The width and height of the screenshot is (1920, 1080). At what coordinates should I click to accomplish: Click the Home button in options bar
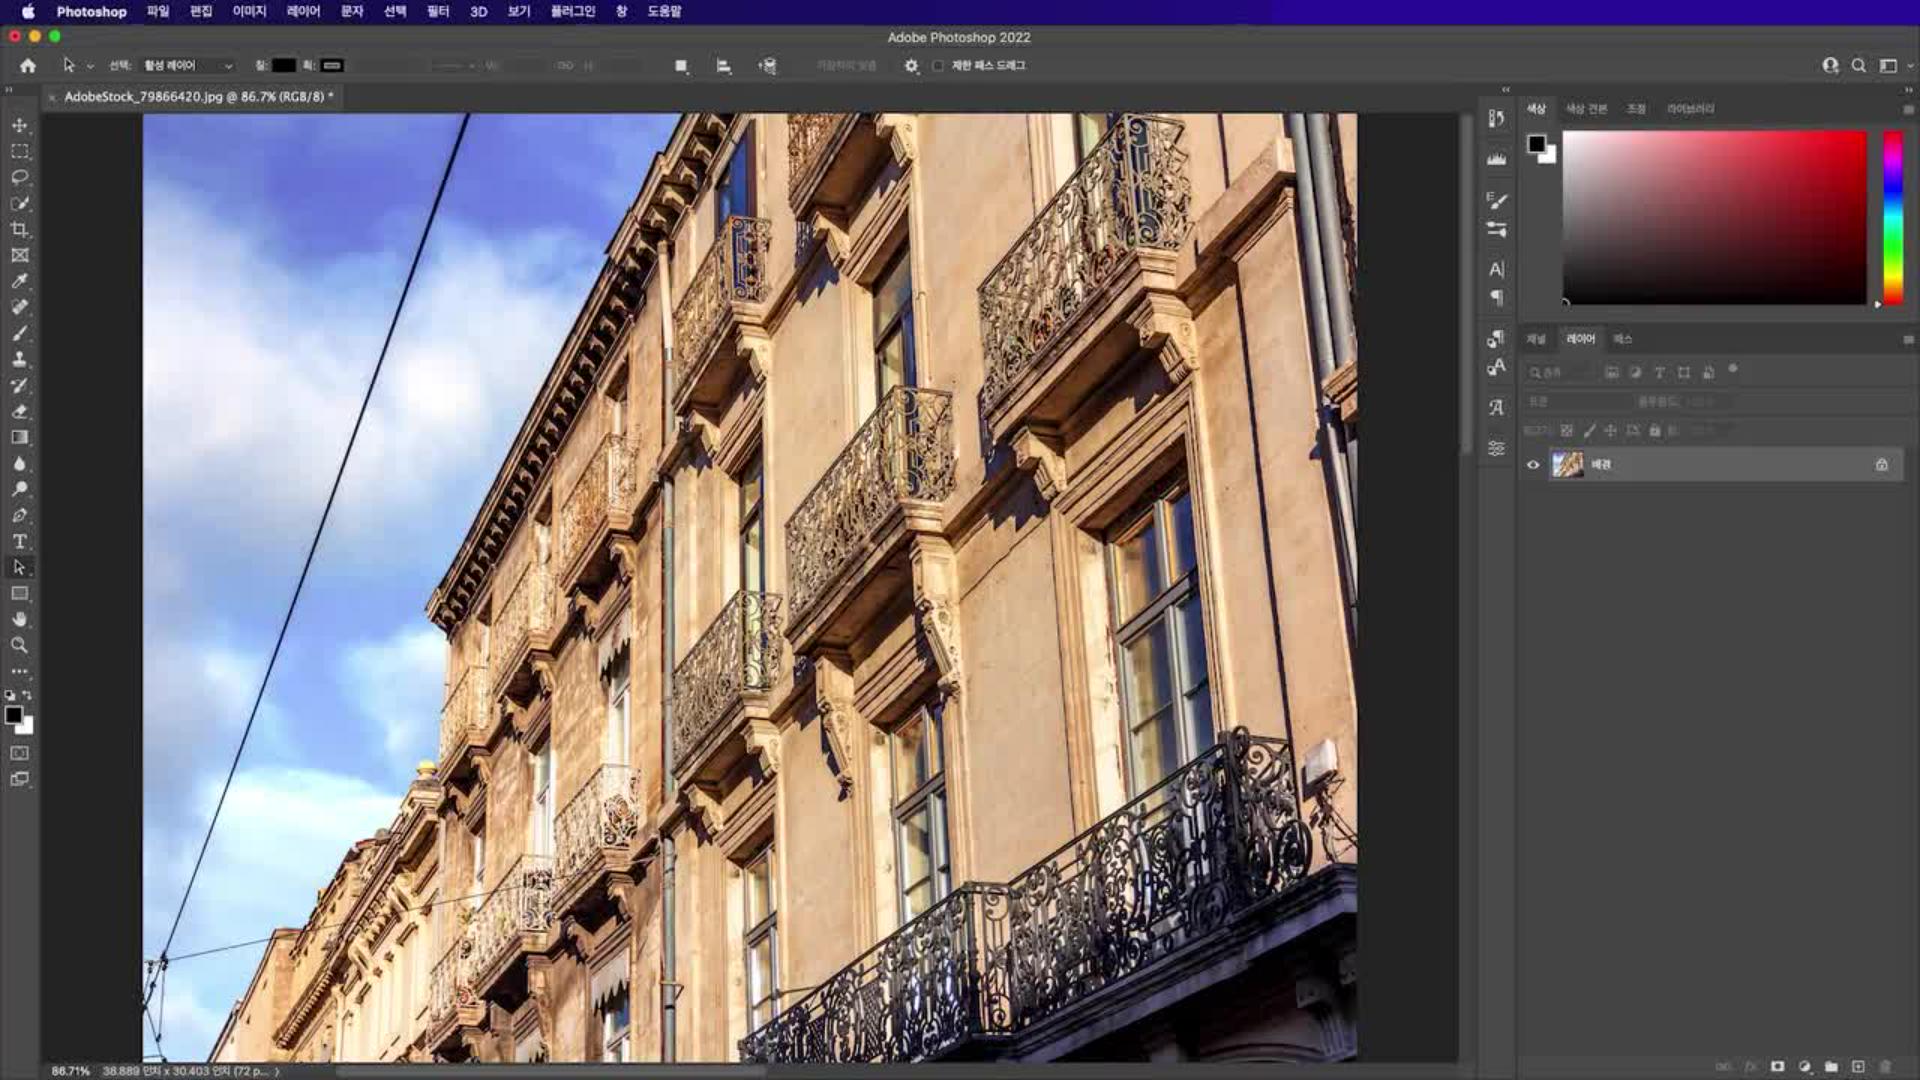coord(28,66)
